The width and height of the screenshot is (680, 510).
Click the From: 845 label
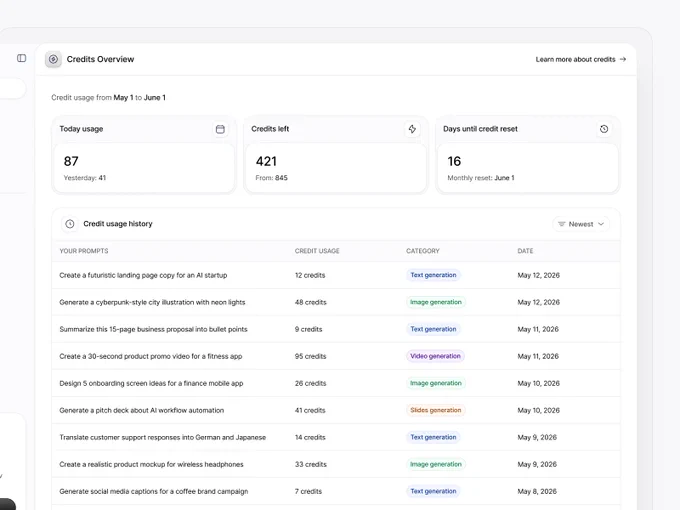[x=271, y=178]
